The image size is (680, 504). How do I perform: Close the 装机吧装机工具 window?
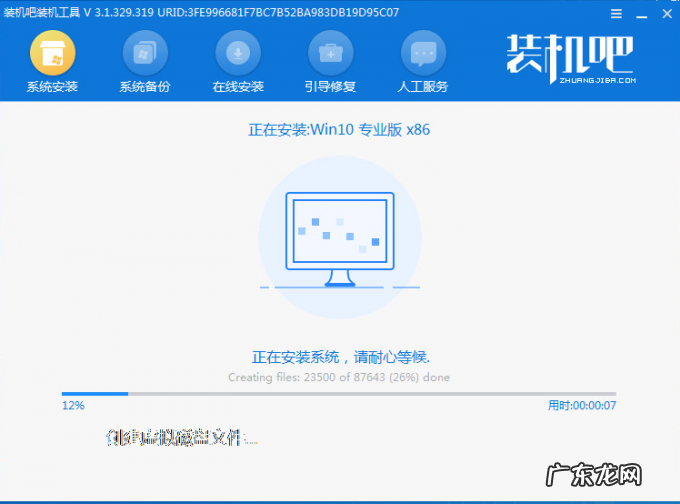[x=667, y=14]
